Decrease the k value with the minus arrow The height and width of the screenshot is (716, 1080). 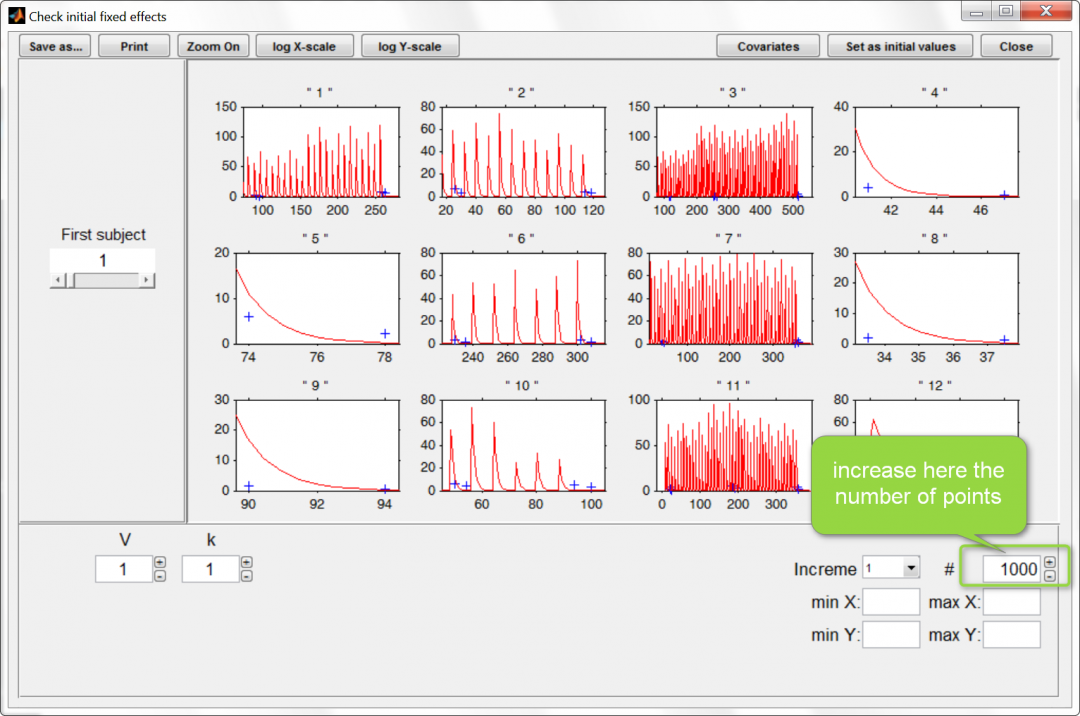click(246, 576)
